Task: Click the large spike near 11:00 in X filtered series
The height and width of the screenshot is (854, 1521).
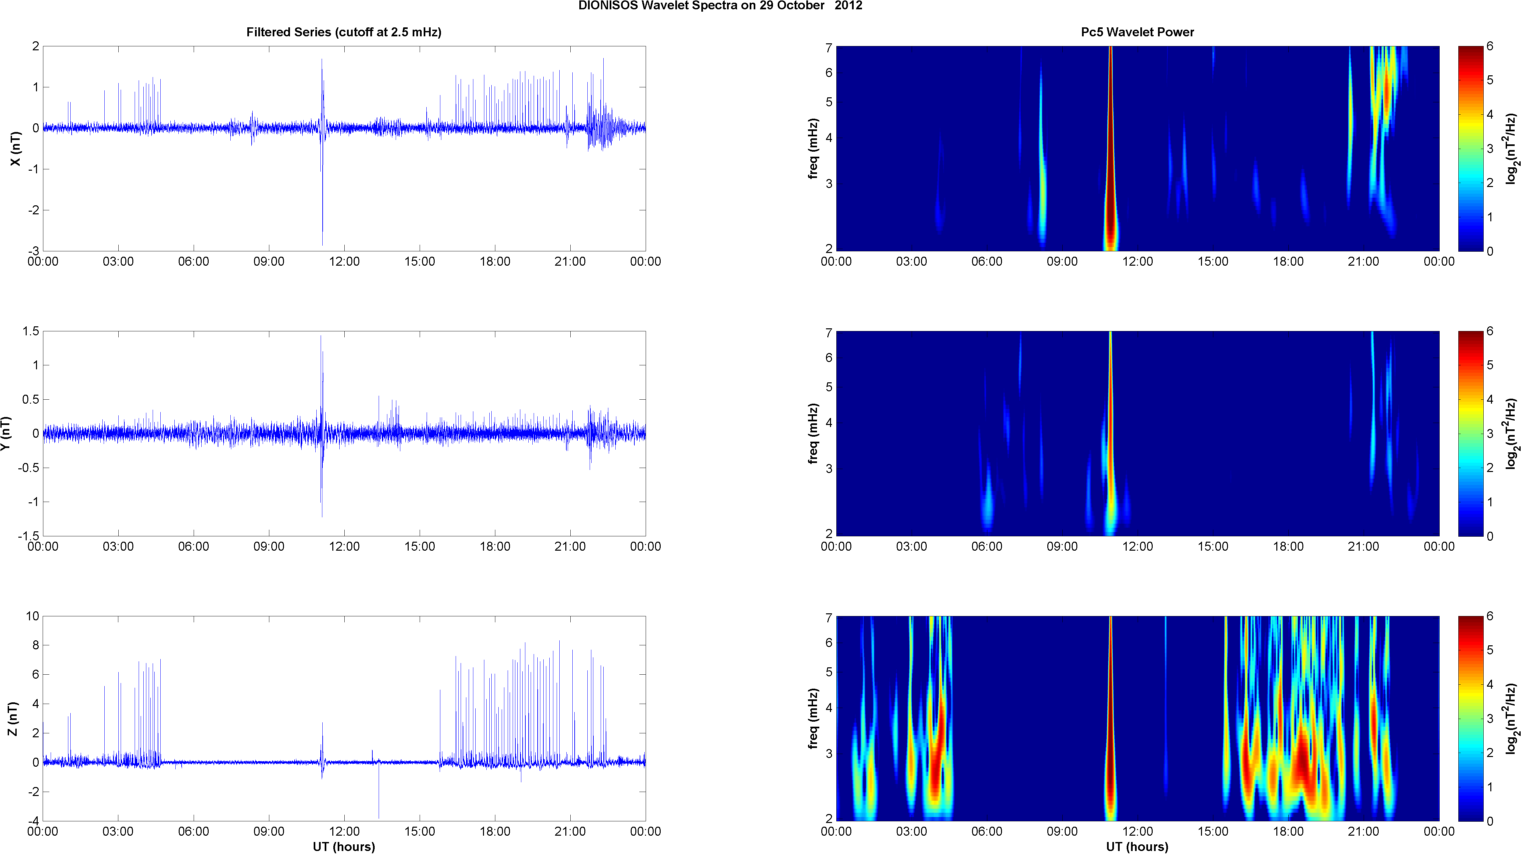Action: point(322,150)
